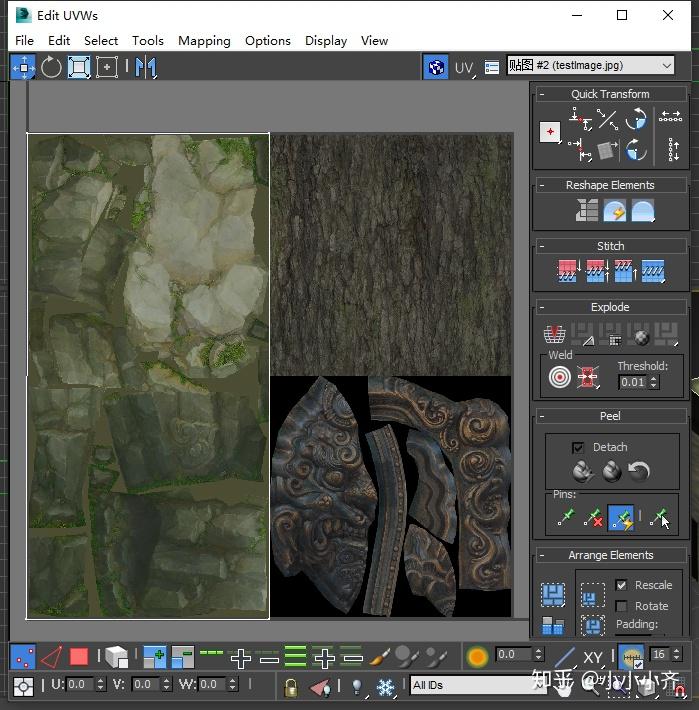Click the weld Threshold value field
699x710 pixels.
pos(632,382)
